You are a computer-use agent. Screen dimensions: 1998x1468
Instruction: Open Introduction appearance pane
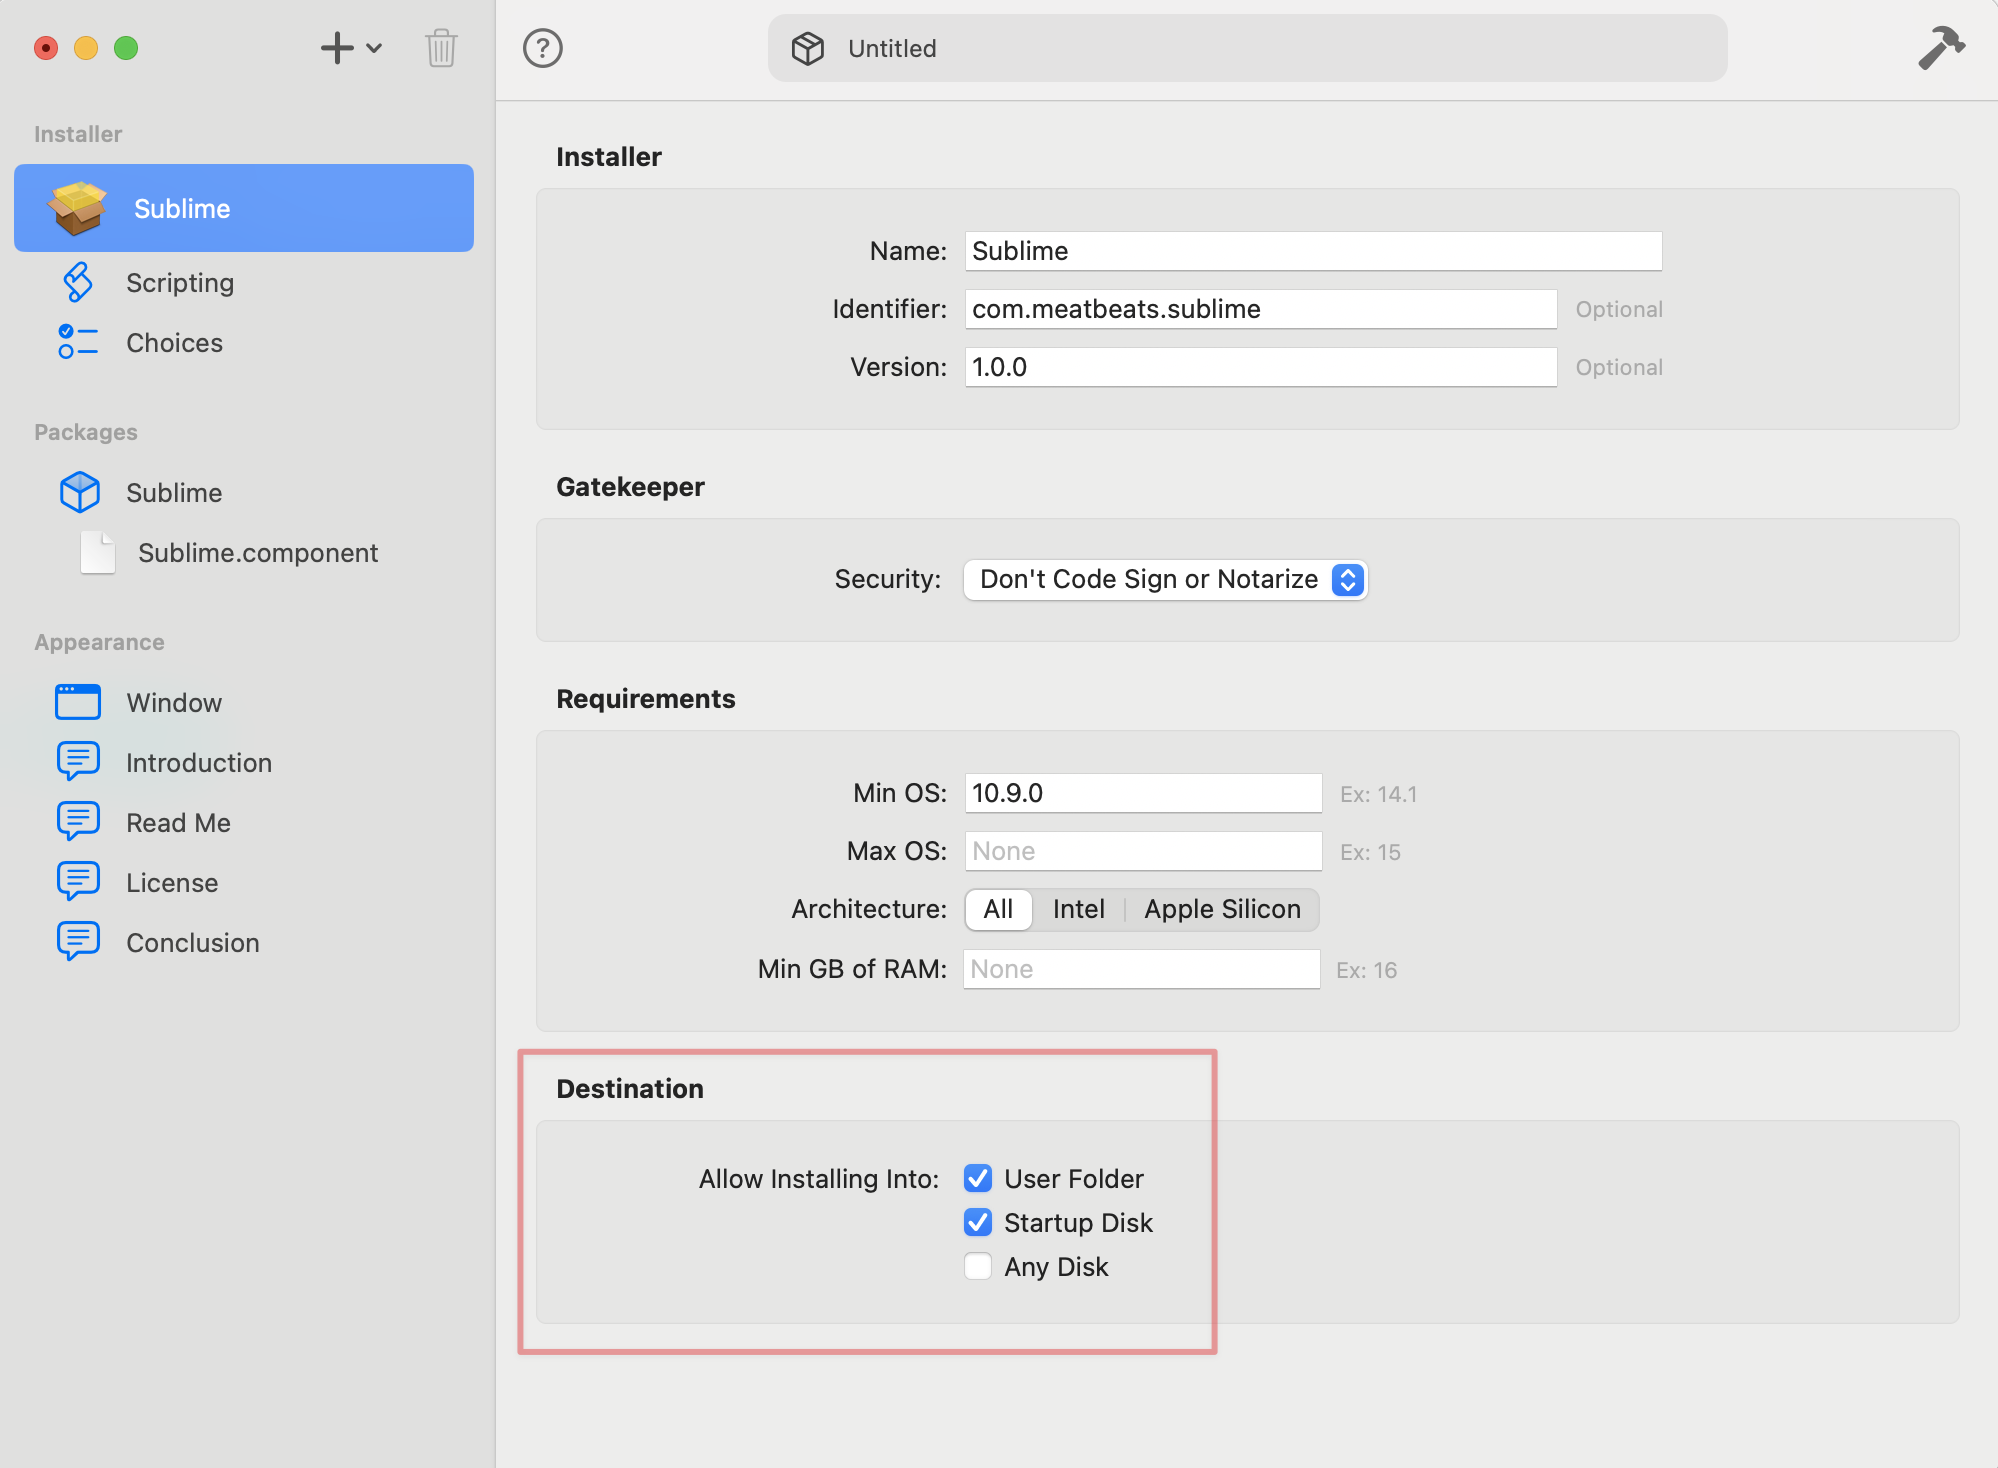tap(198, 763)
